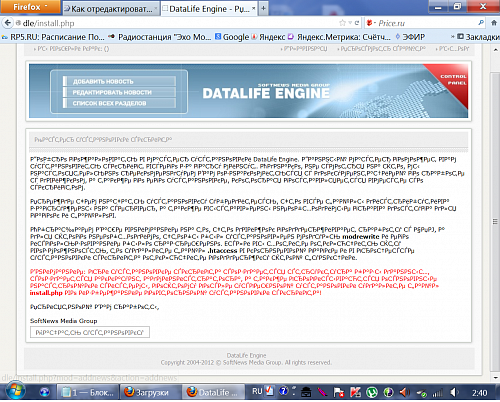
Task: Open the 'Радиостанция Эхо Мо...' bookmark
Action: pyautogui.click(x=159, y=37)
